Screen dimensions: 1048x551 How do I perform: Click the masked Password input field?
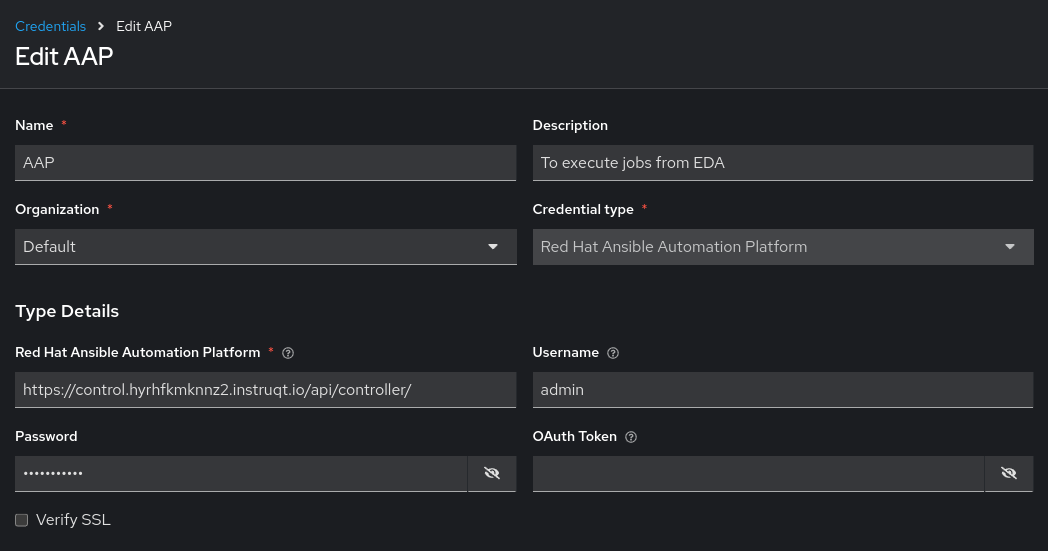click(241, 473)
